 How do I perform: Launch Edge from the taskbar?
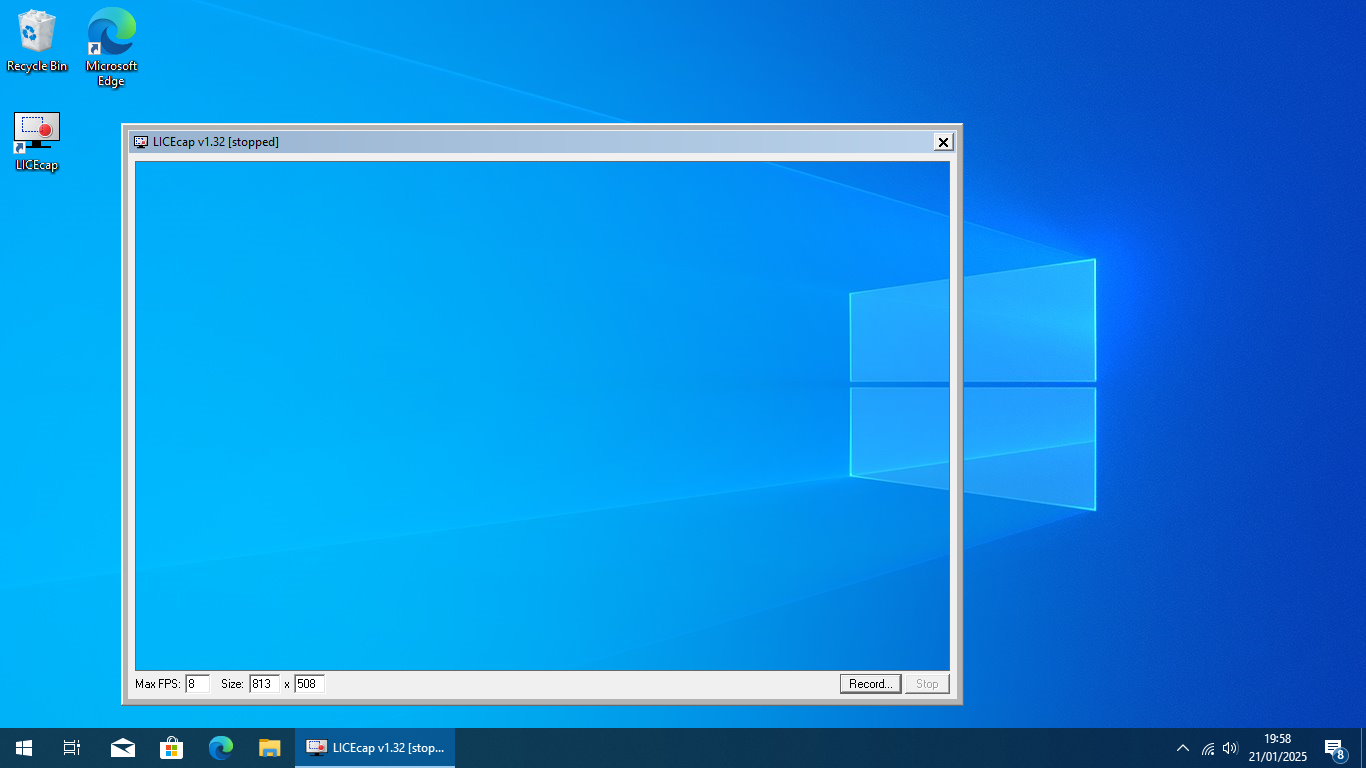[x=221, y=748]
